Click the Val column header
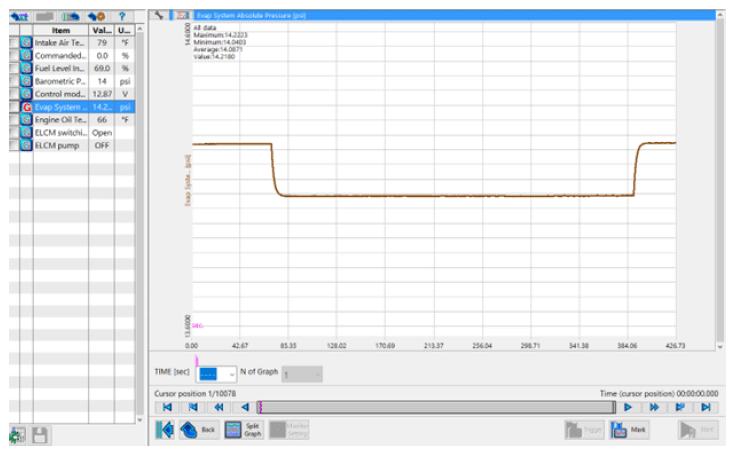This screenshot has width=735, height=455. coord(100,31)
